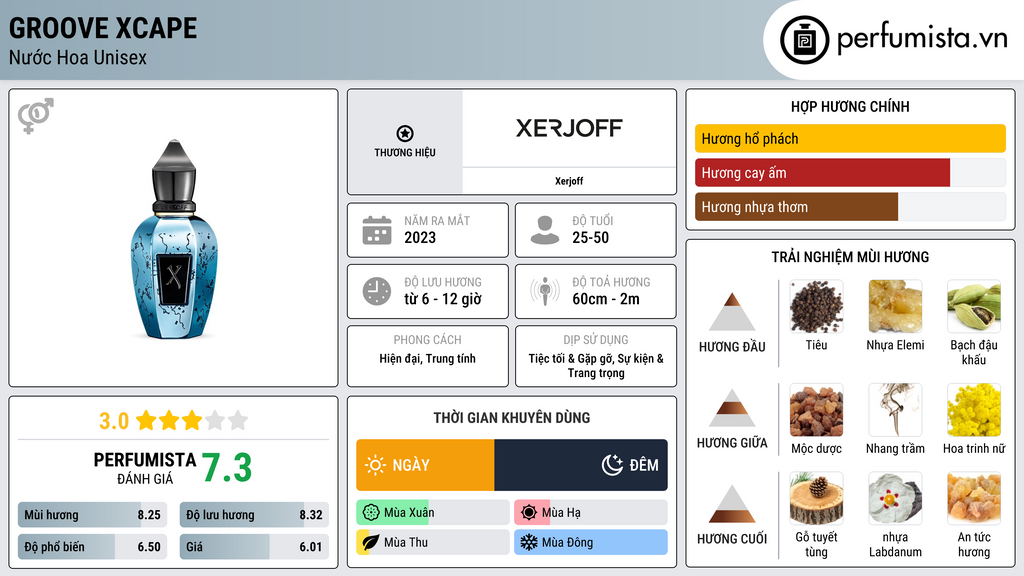The width and height of the screenshot is (1024, 576).
Task: Click the person icon beside Độ tuổi
Action: 545,230
